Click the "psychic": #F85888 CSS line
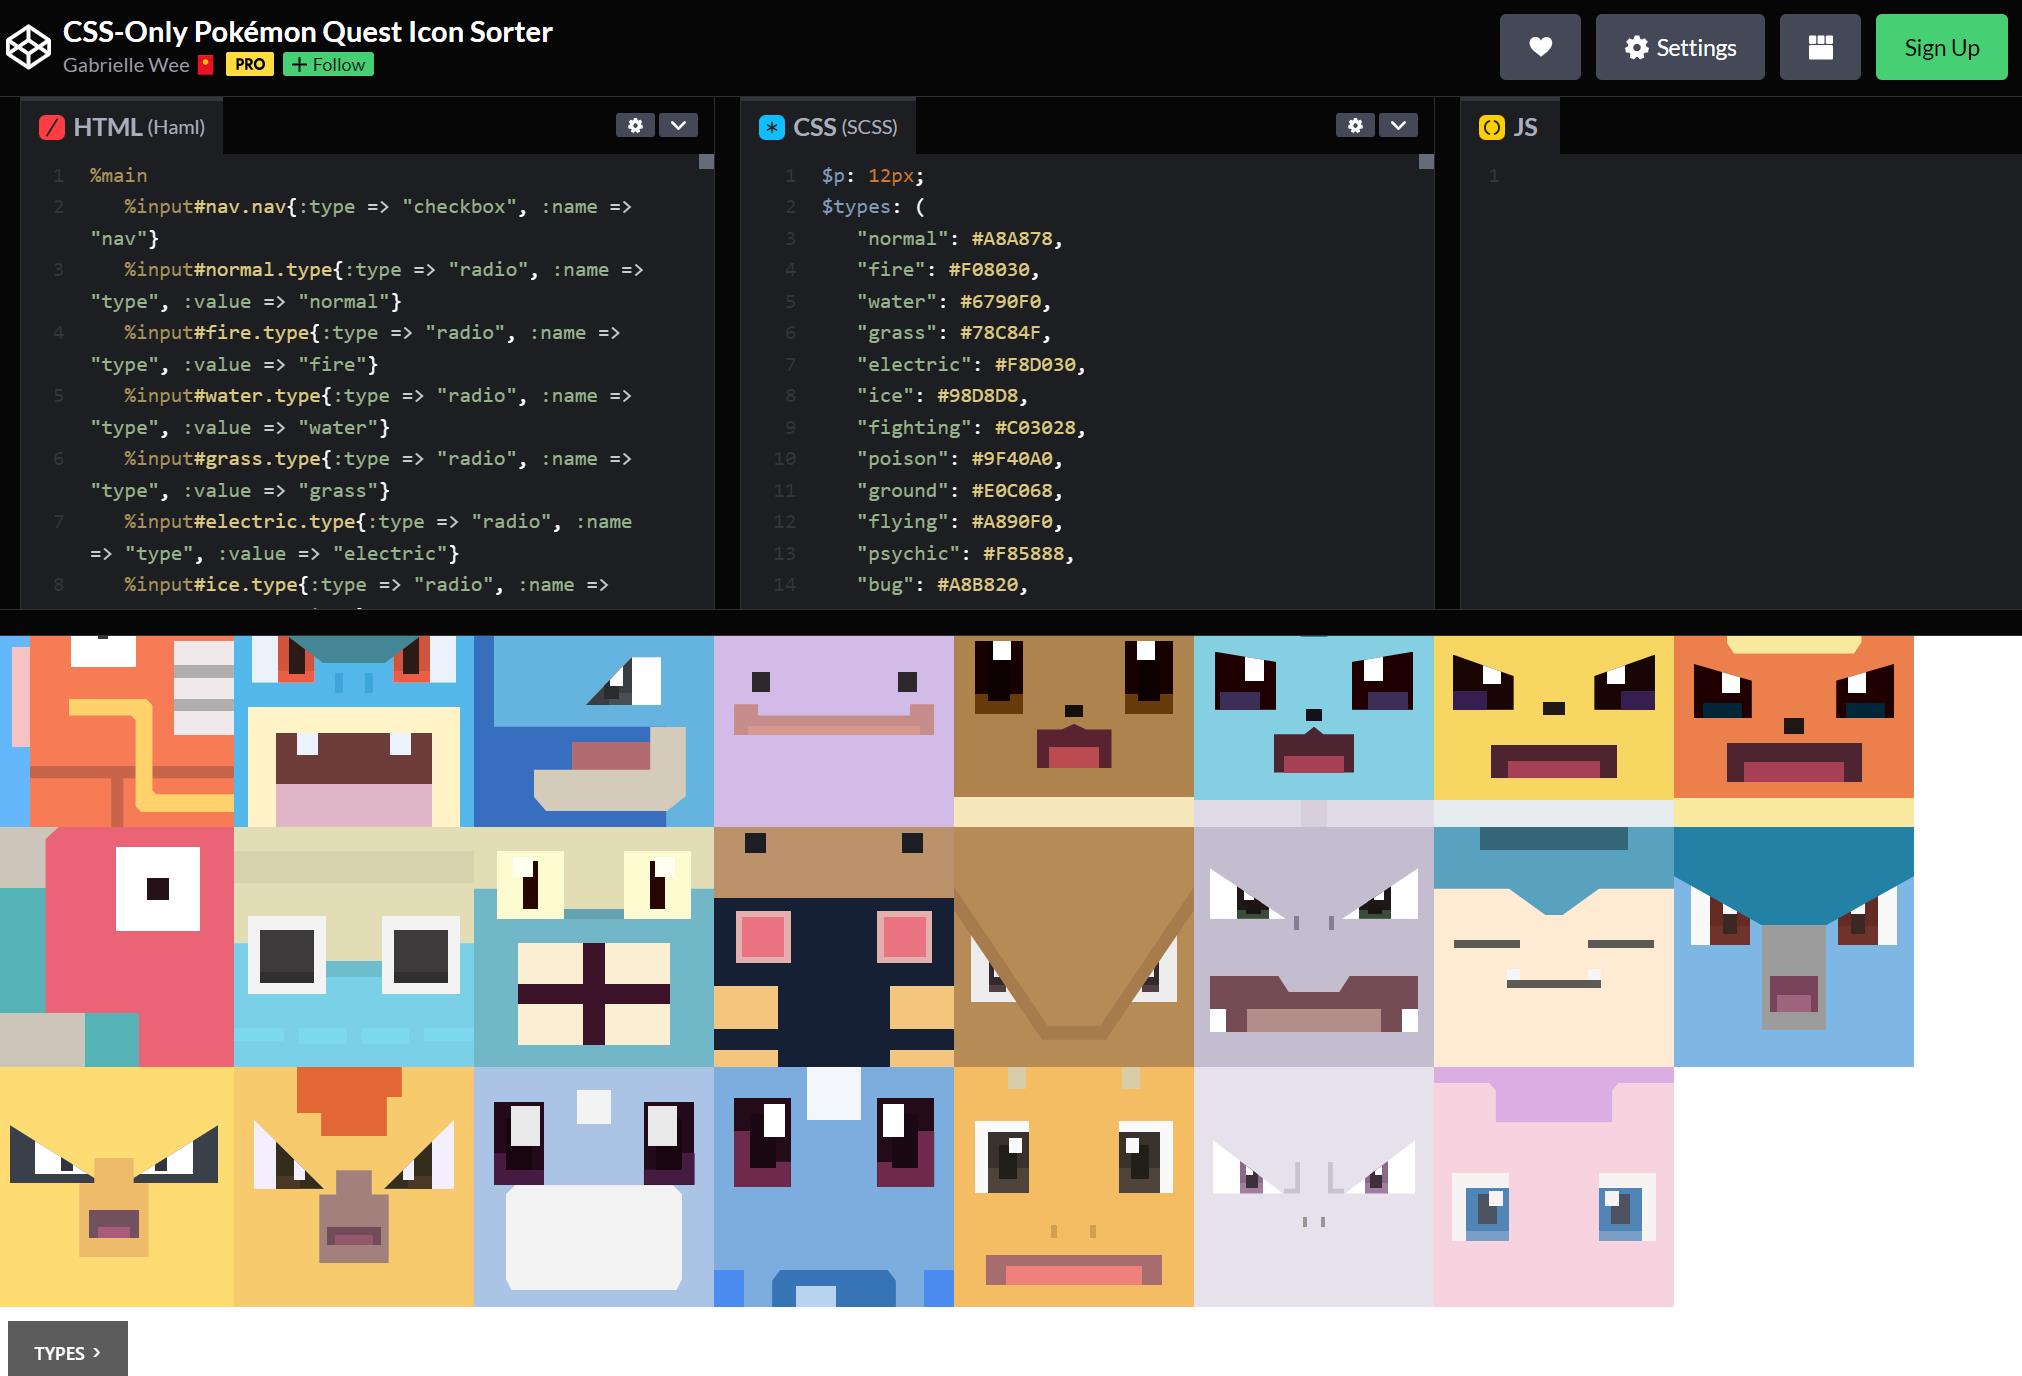The height and width of the screenshot is (1376, 2022). (x=965, y=554)
